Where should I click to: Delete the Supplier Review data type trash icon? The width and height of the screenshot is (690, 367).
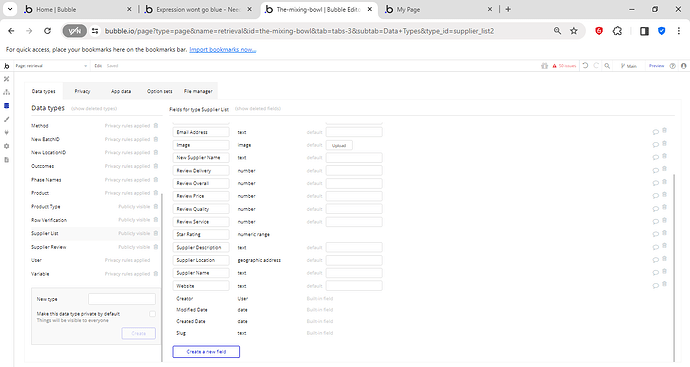156,247
